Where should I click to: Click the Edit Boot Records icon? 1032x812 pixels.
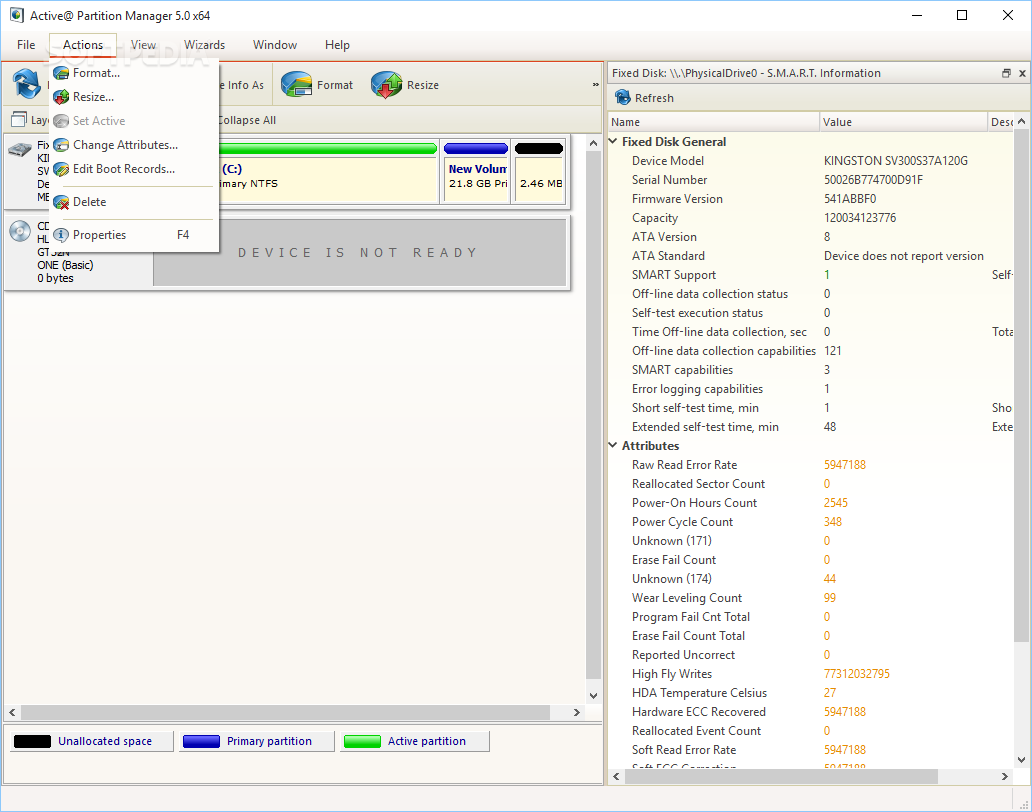point(61,169)
